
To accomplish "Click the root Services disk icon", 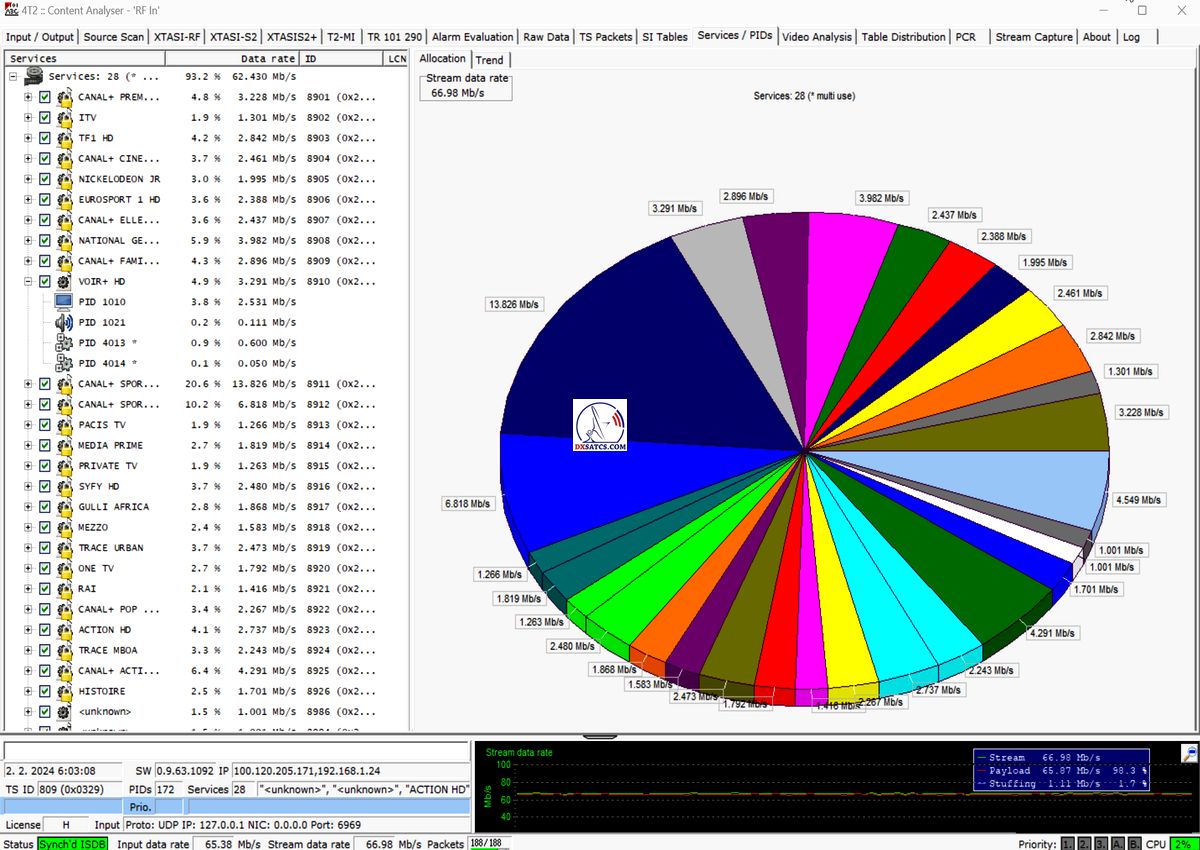I will click(34, 77).
